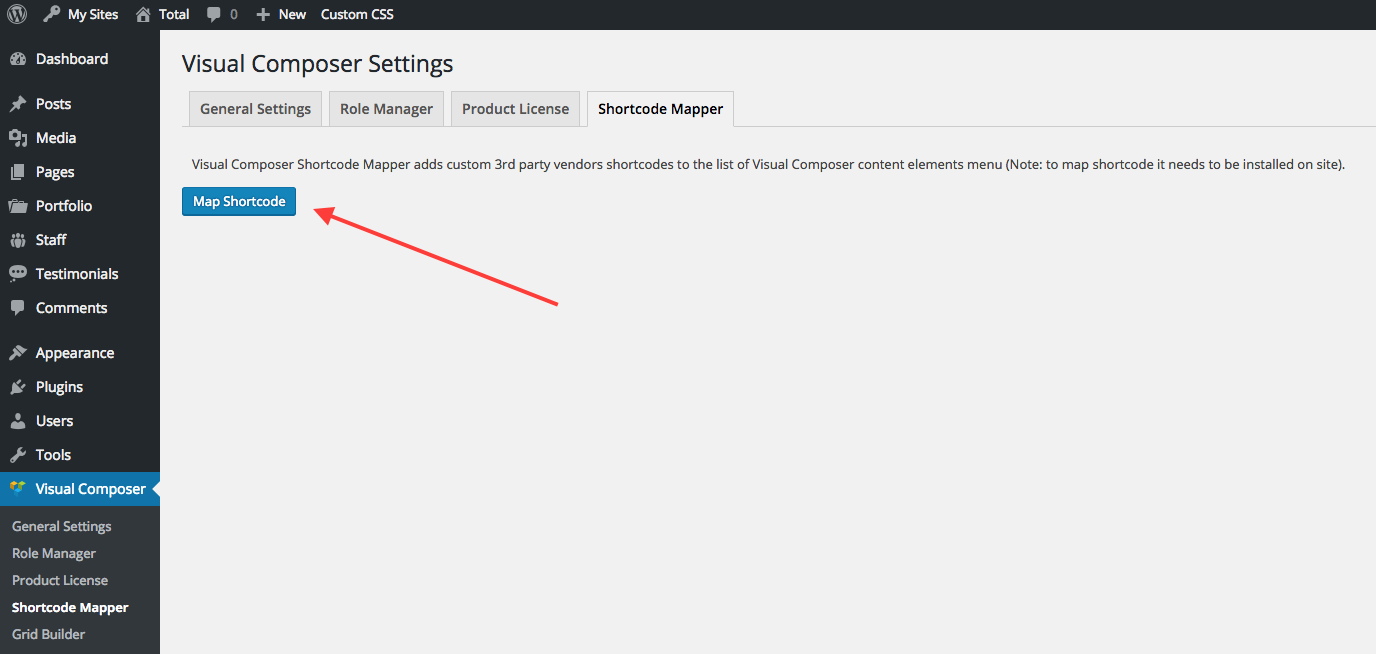
Task: Open Product License submenu link
Action: click(60, 580)
